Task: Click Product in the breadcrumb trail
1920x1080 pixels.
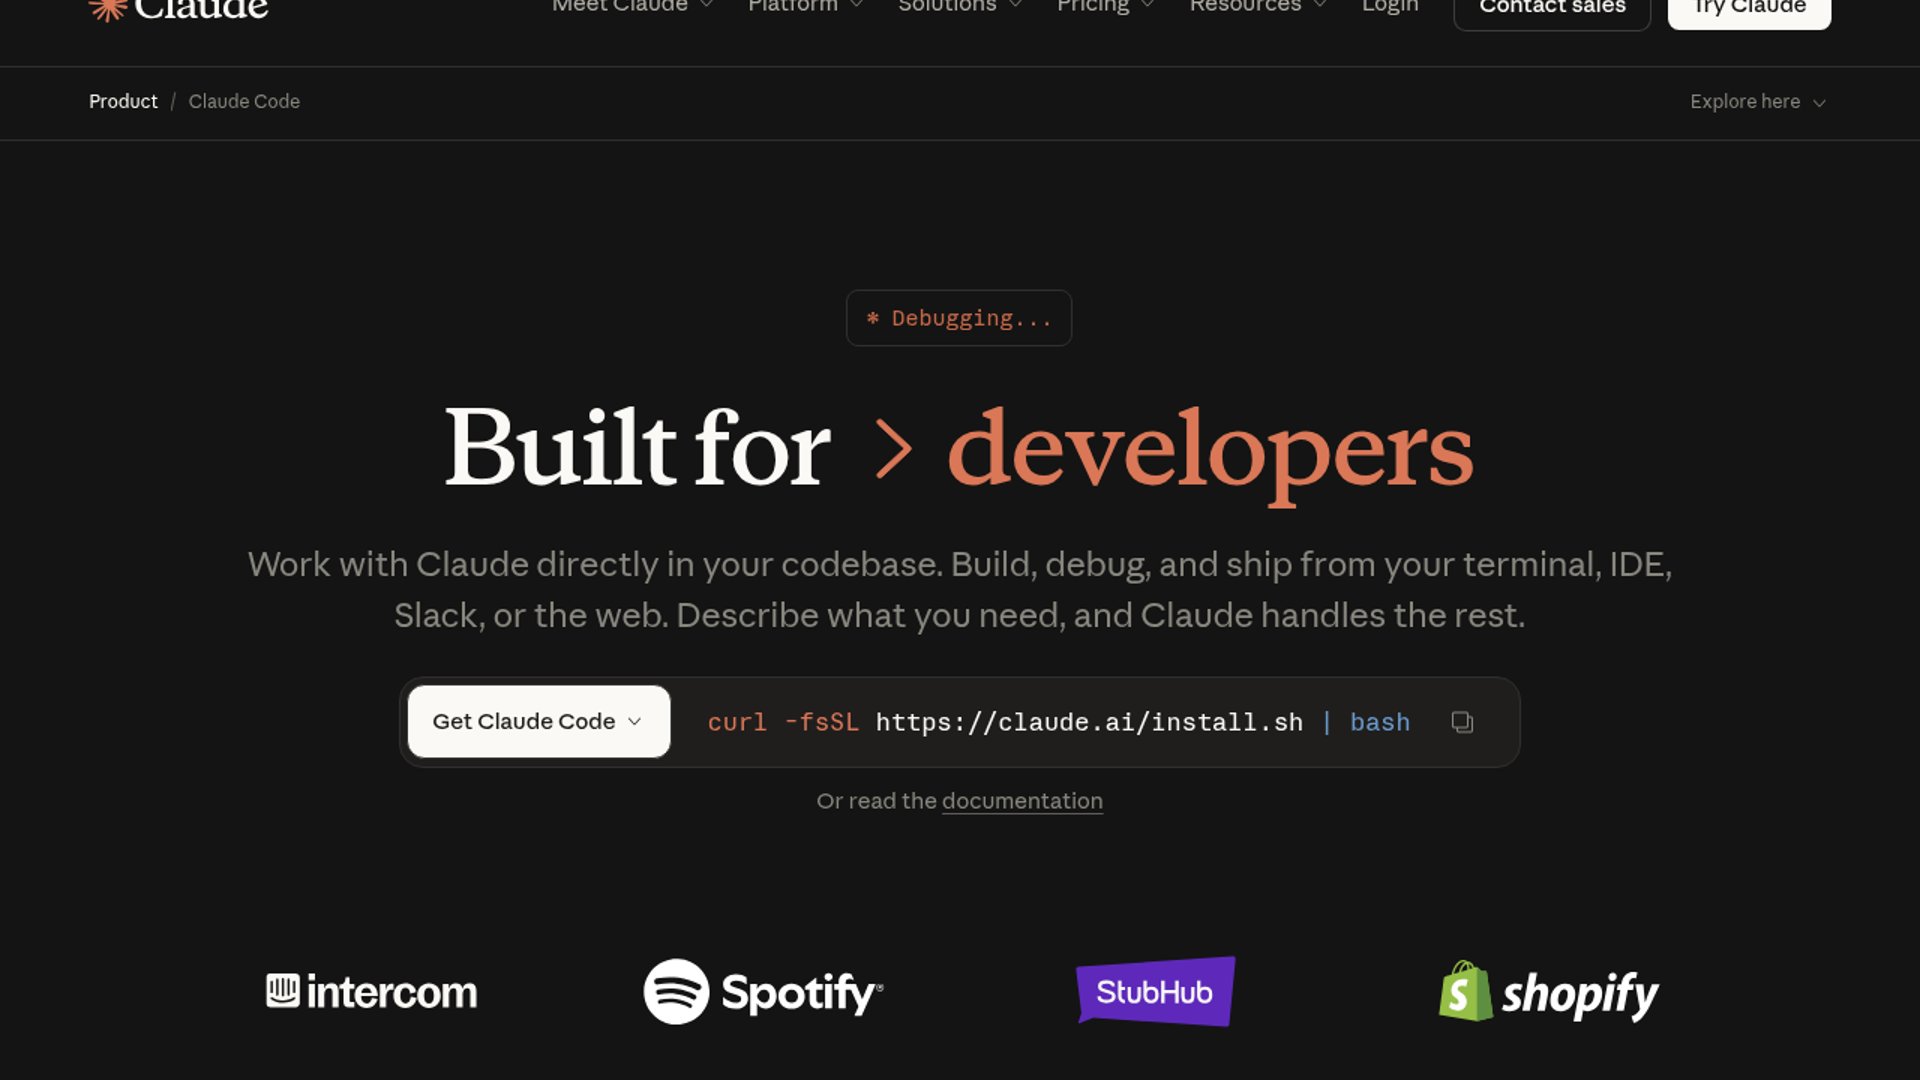Action: click(123, 101)
